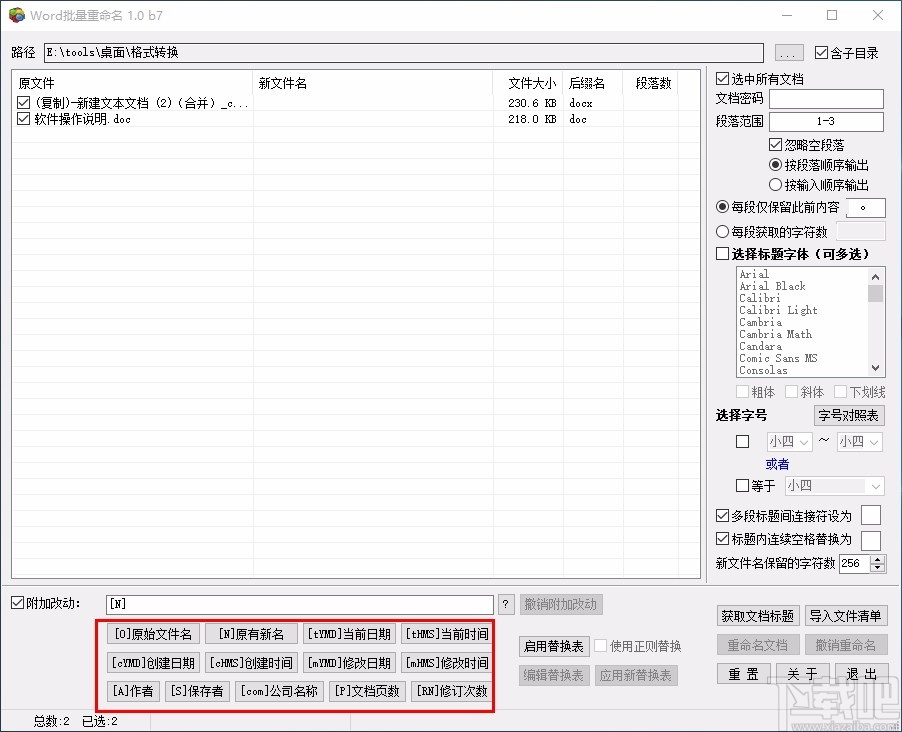The image size is (902, 732).
Task: Increase 新文件名保留的字符数 with the up spinner
Action: pyautogui.click(x=876, y=558)
